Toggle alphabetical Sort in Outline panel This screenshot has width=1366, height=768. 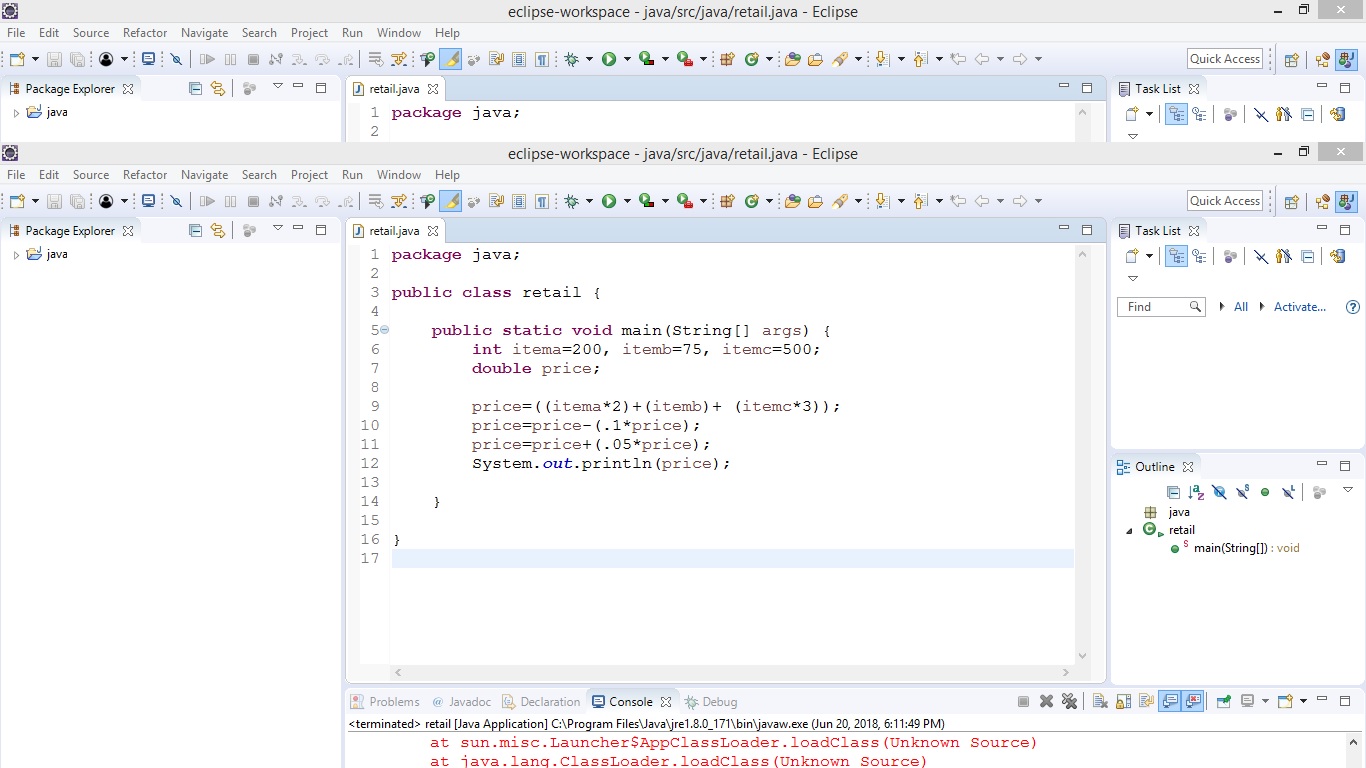[1196, 492]
